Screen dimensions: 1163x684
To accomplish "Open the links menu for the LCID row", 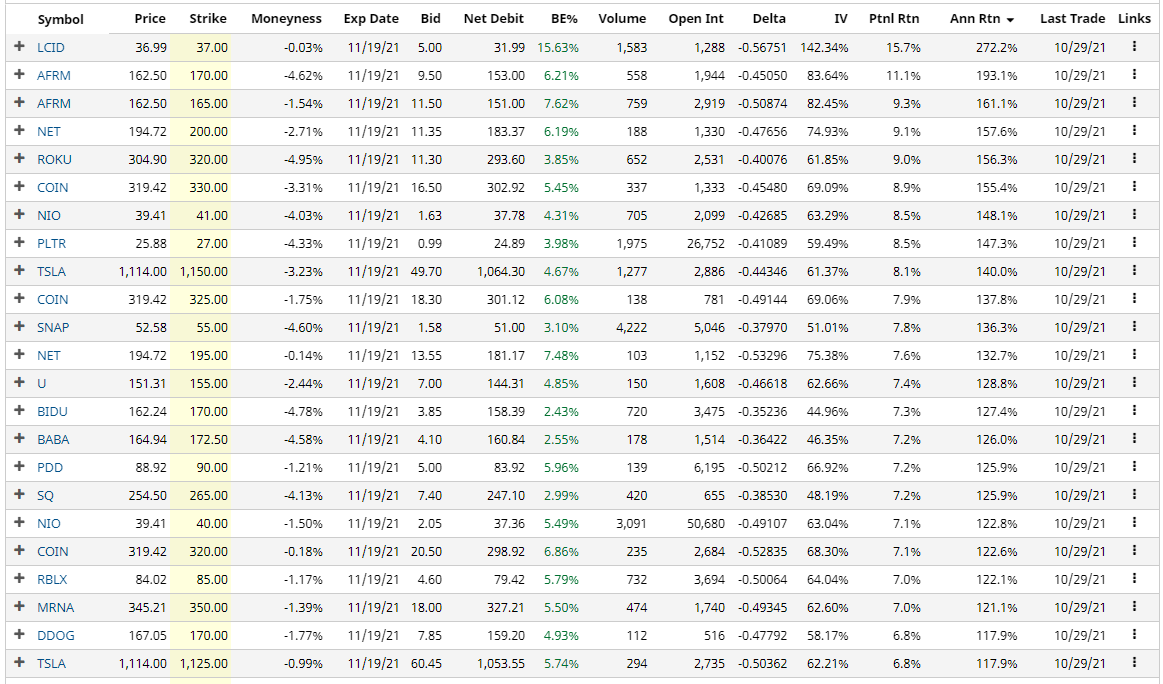I will point(1134,46).
